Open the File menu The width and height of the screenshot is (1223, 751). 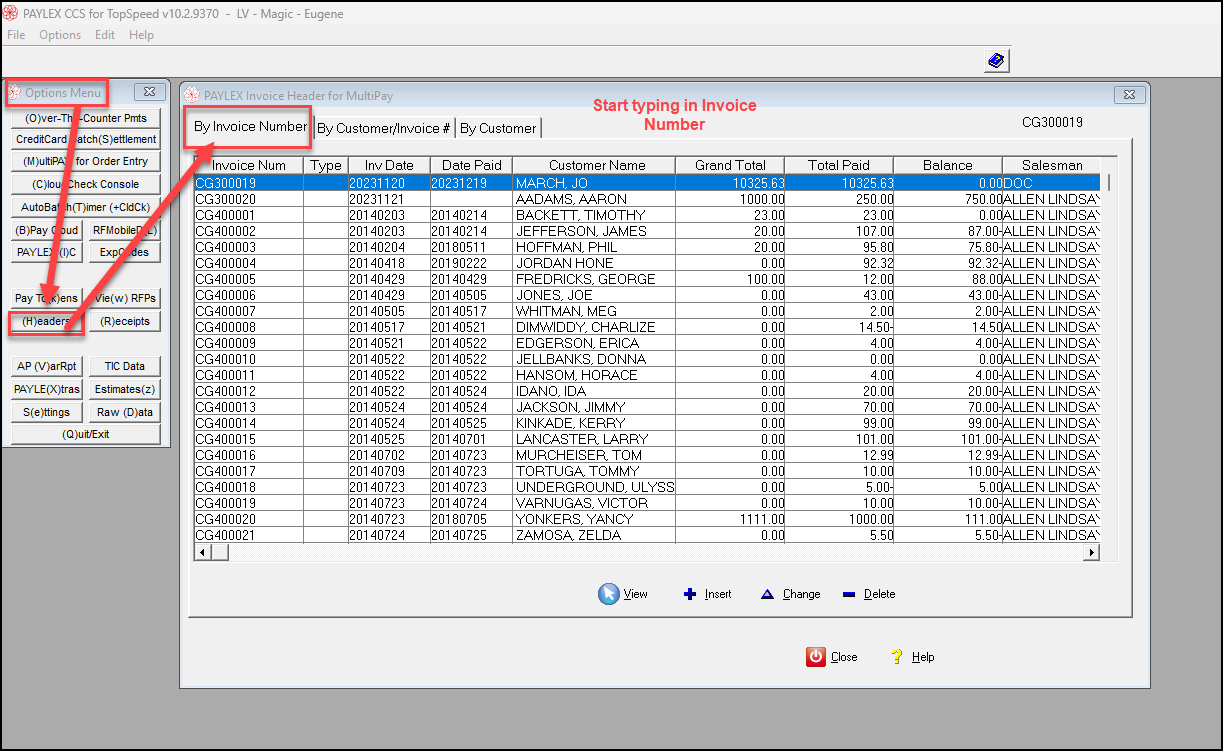16,35
